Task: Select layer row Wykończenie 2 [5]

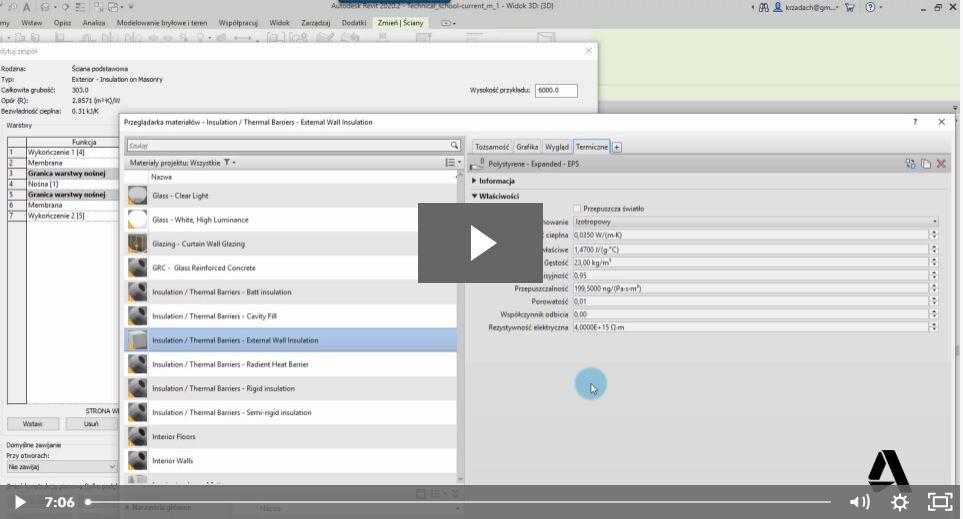Action: point(63,216)
